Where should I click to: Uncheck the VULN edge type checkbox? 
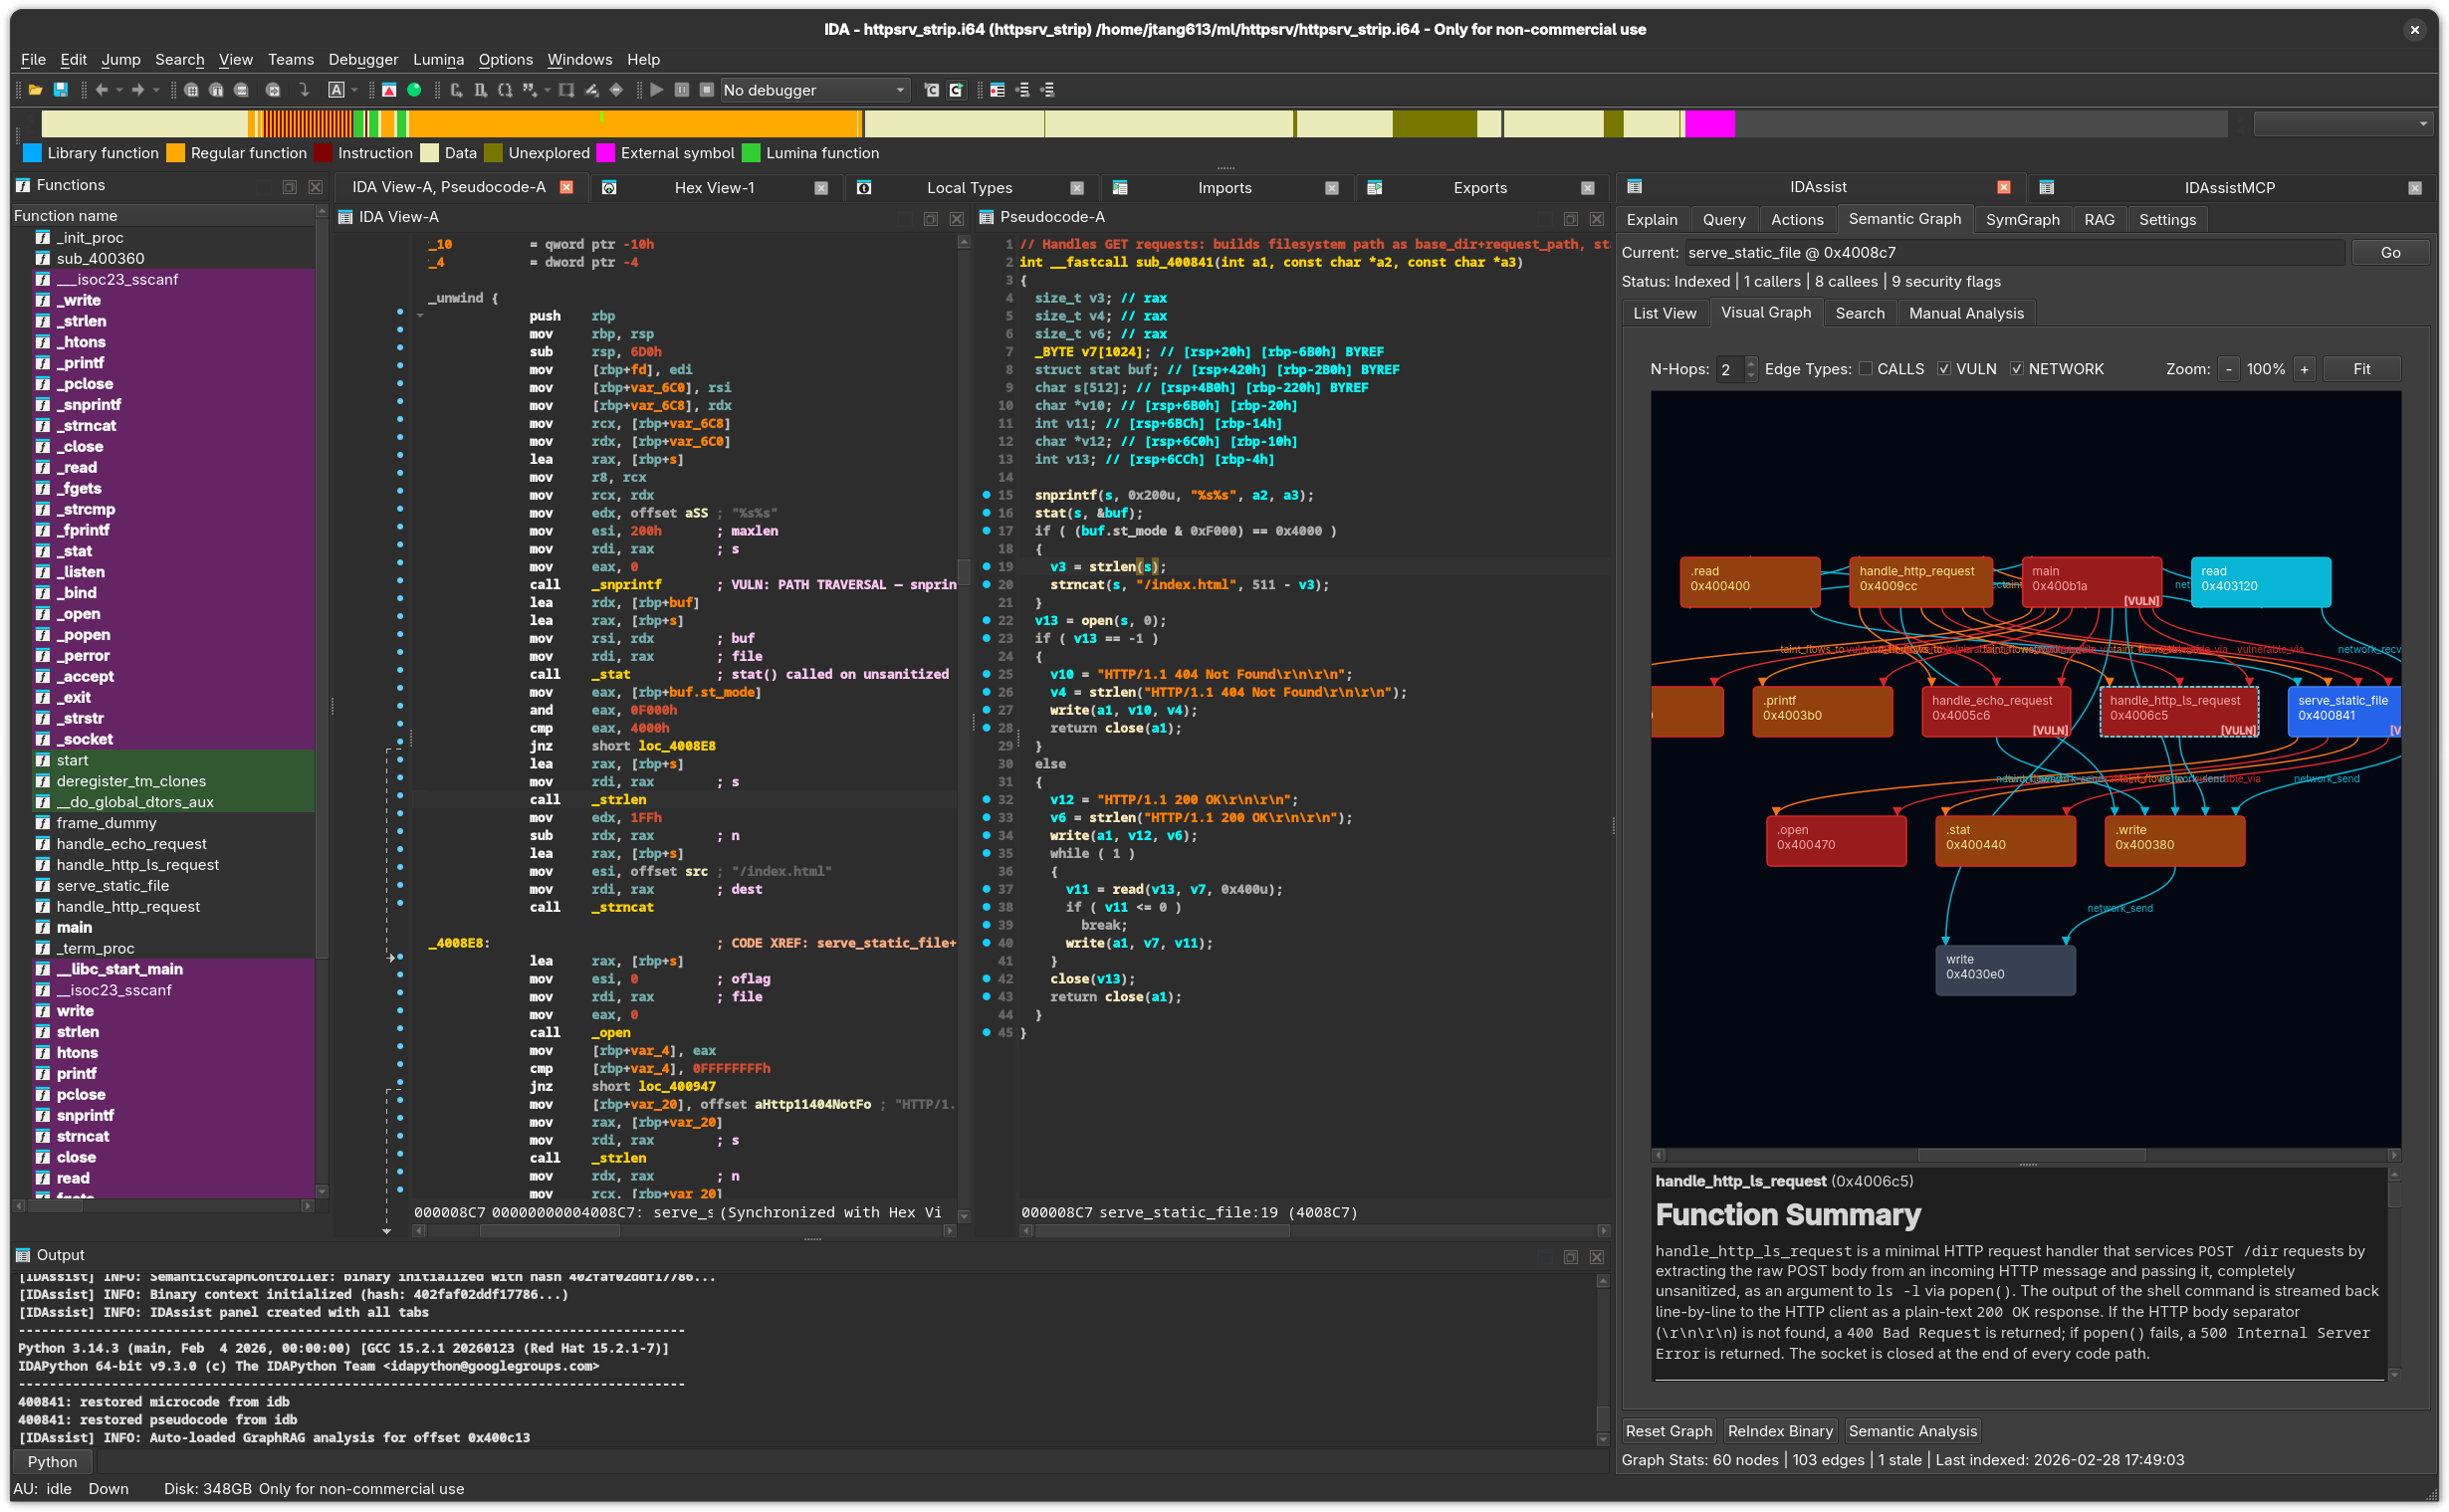click(1945, 369)
